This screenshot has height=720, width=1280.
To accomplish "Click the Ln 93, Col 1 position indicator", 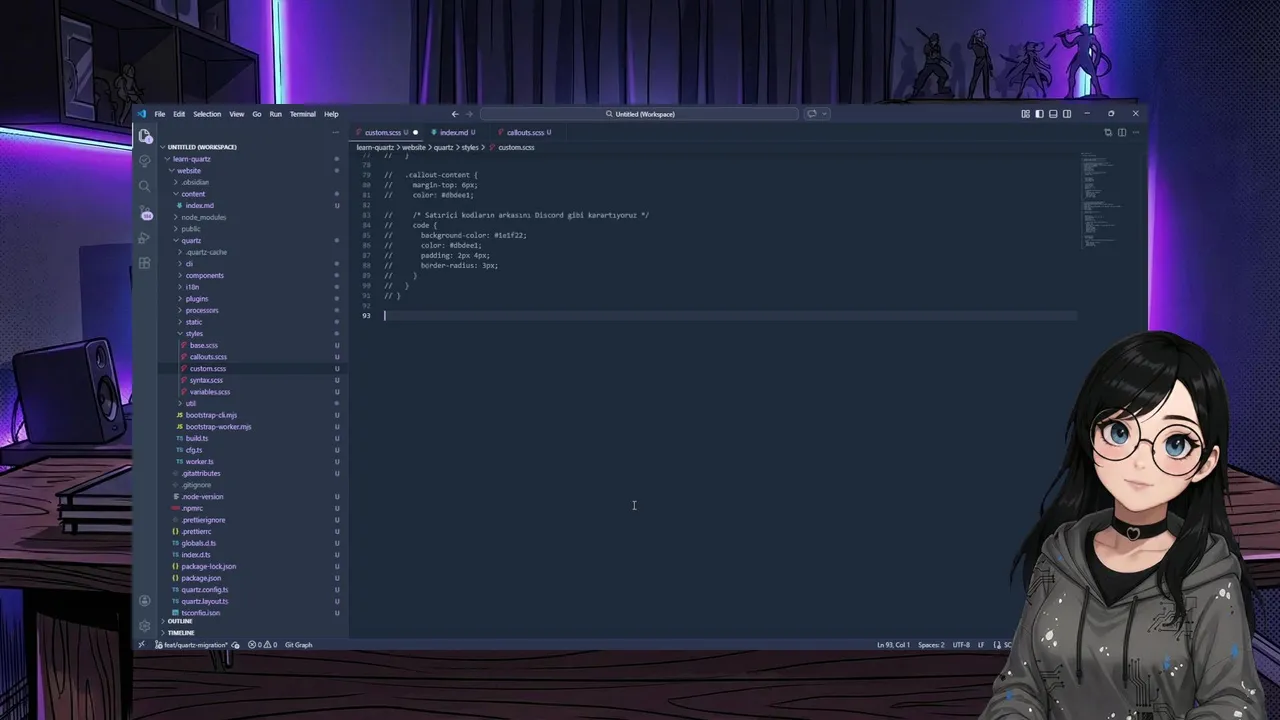I will [893, 645].
